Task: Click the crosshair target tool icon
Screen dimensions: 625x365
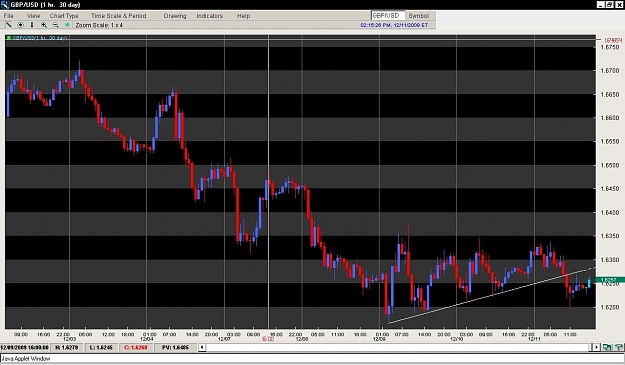Action: pos(20,25)
